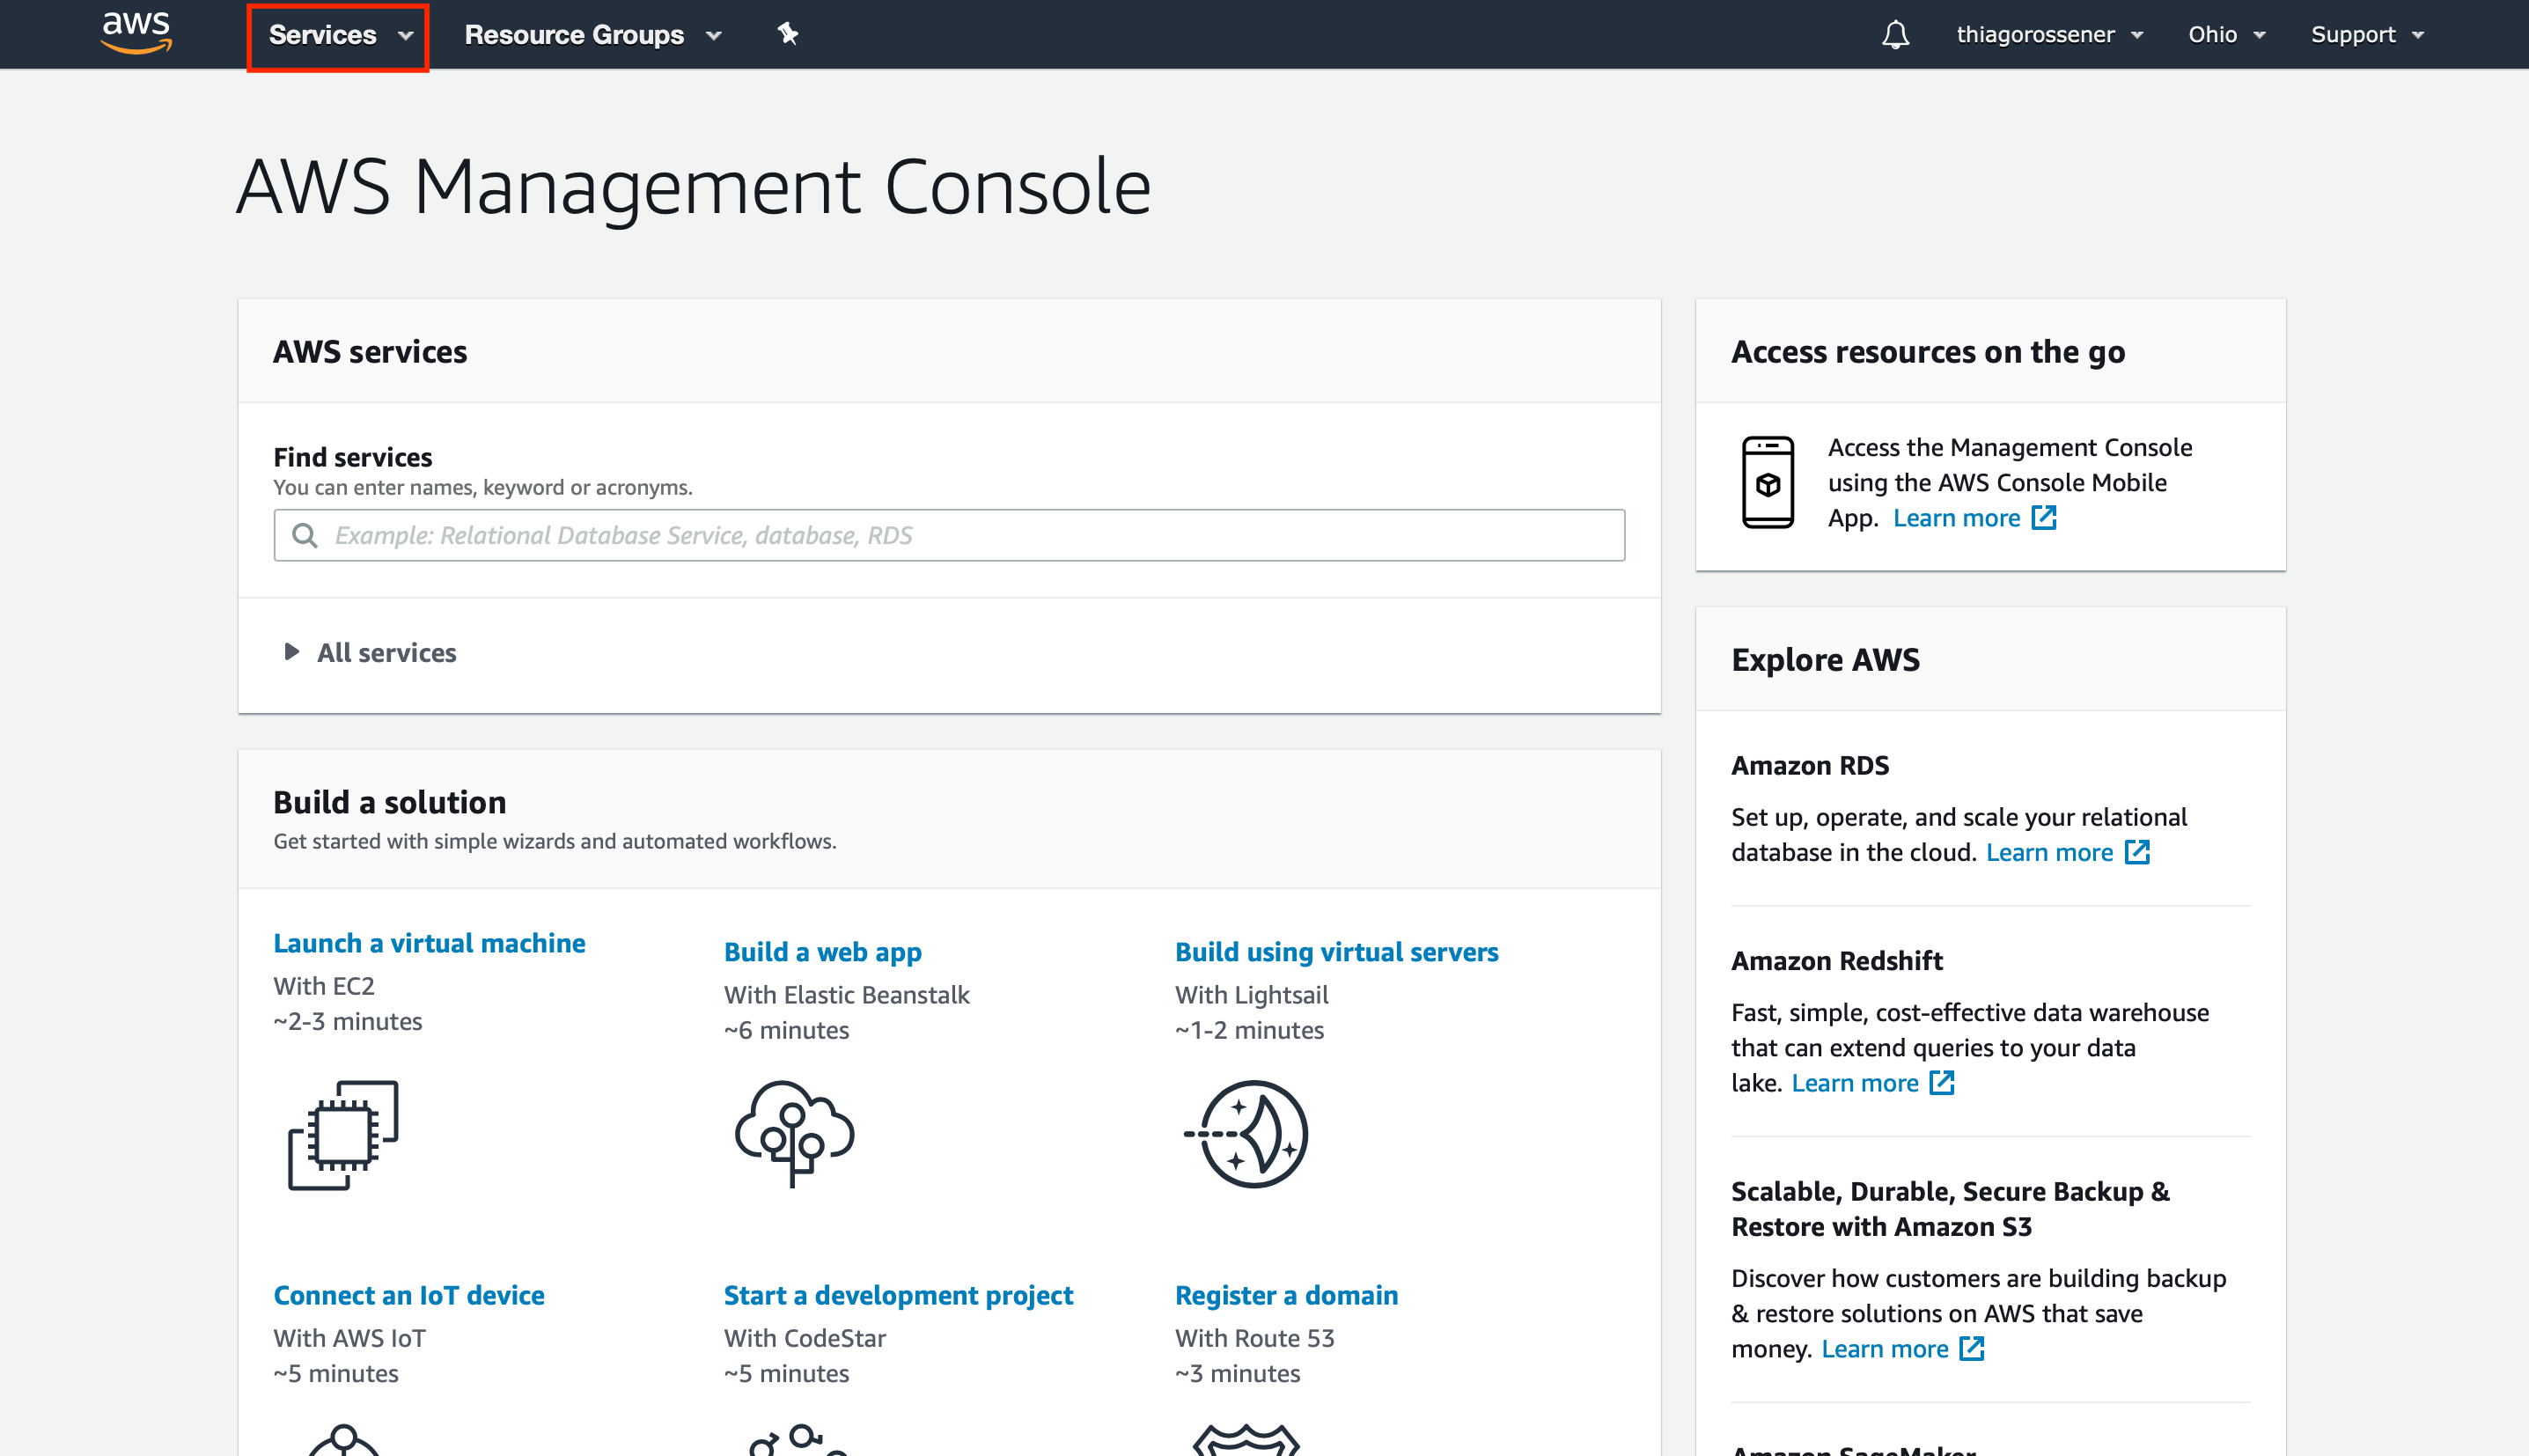The height and width of the screenshot is (1456, 2529).
Task: Click external link icon beside S3 Learn more
Action: (1972, 1349)
